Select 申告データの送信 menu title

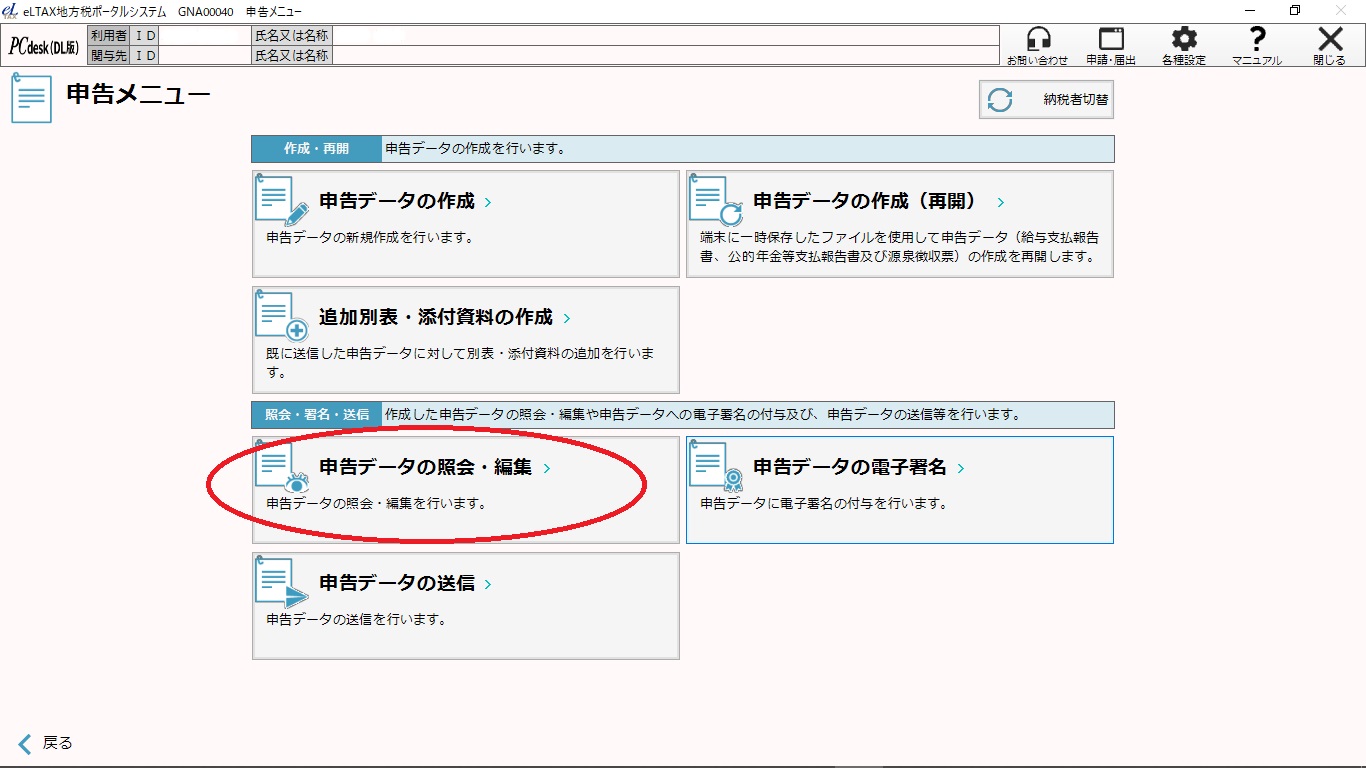point(397,583)
